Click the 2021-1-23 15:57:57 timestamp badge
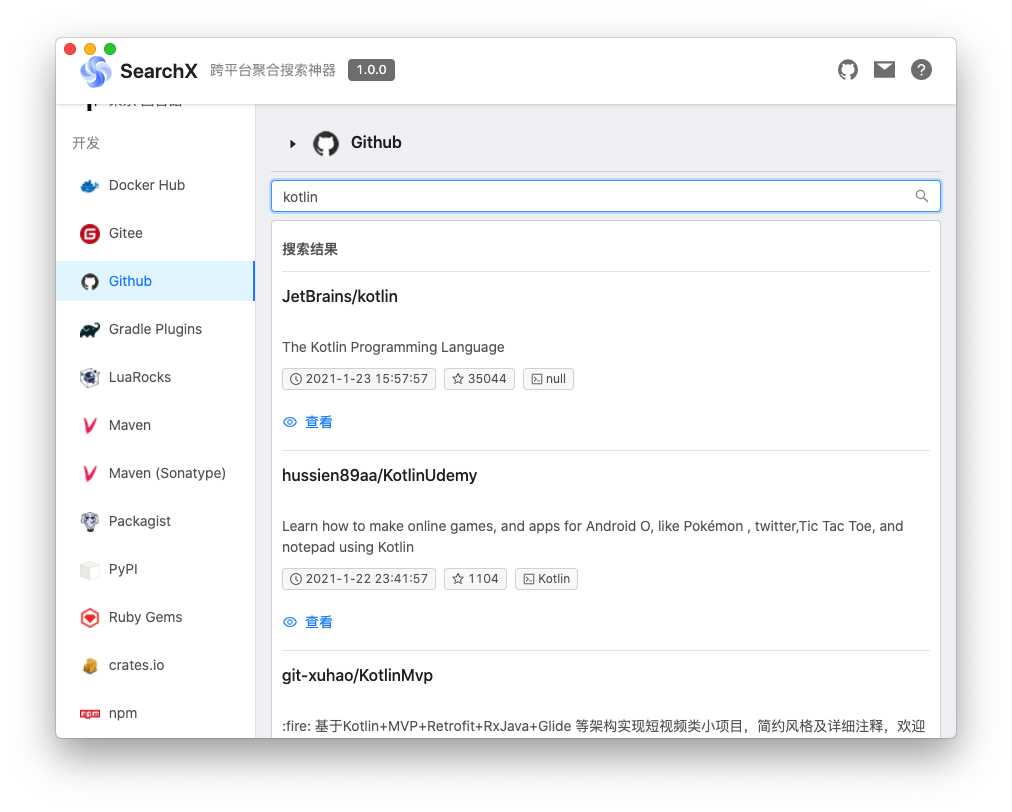 (x=359, y=379)
